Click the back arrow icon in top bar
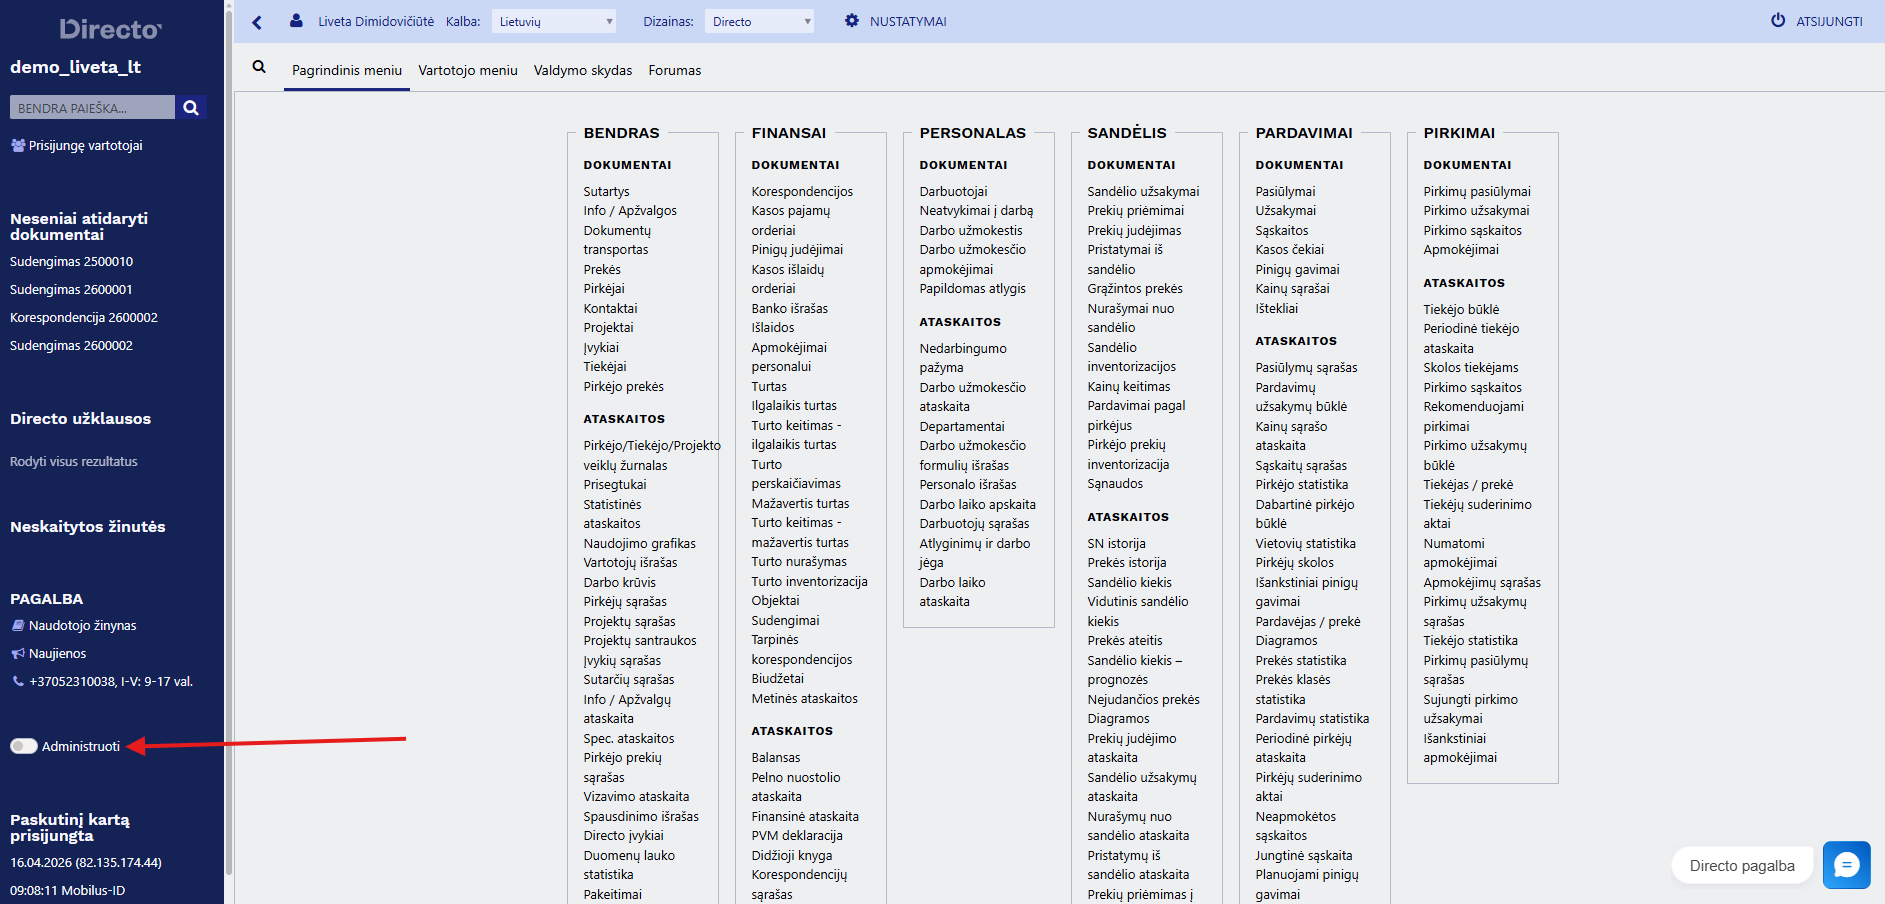The width and height of the screenshot is (1885, 904). pyautogui.click(x=257, y=22)
